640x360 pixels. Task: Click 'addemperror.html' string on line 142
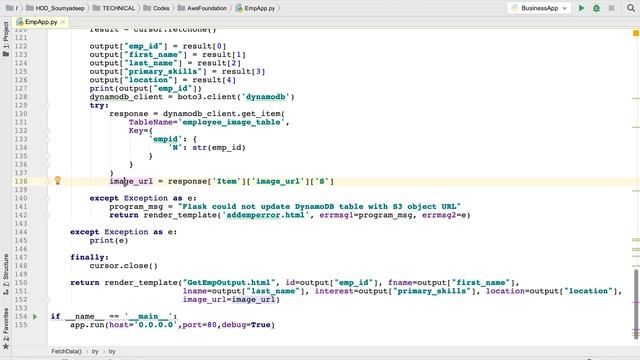(266, 215)
